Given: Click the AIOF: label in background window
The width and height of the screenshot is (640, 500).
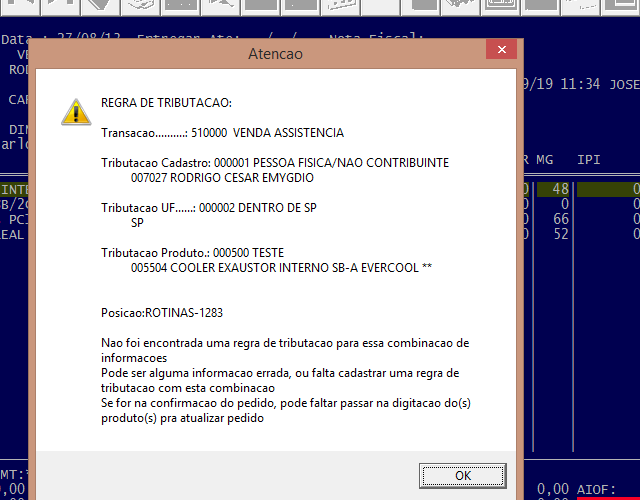Looking at the screenshot, I should pos(596,489).
